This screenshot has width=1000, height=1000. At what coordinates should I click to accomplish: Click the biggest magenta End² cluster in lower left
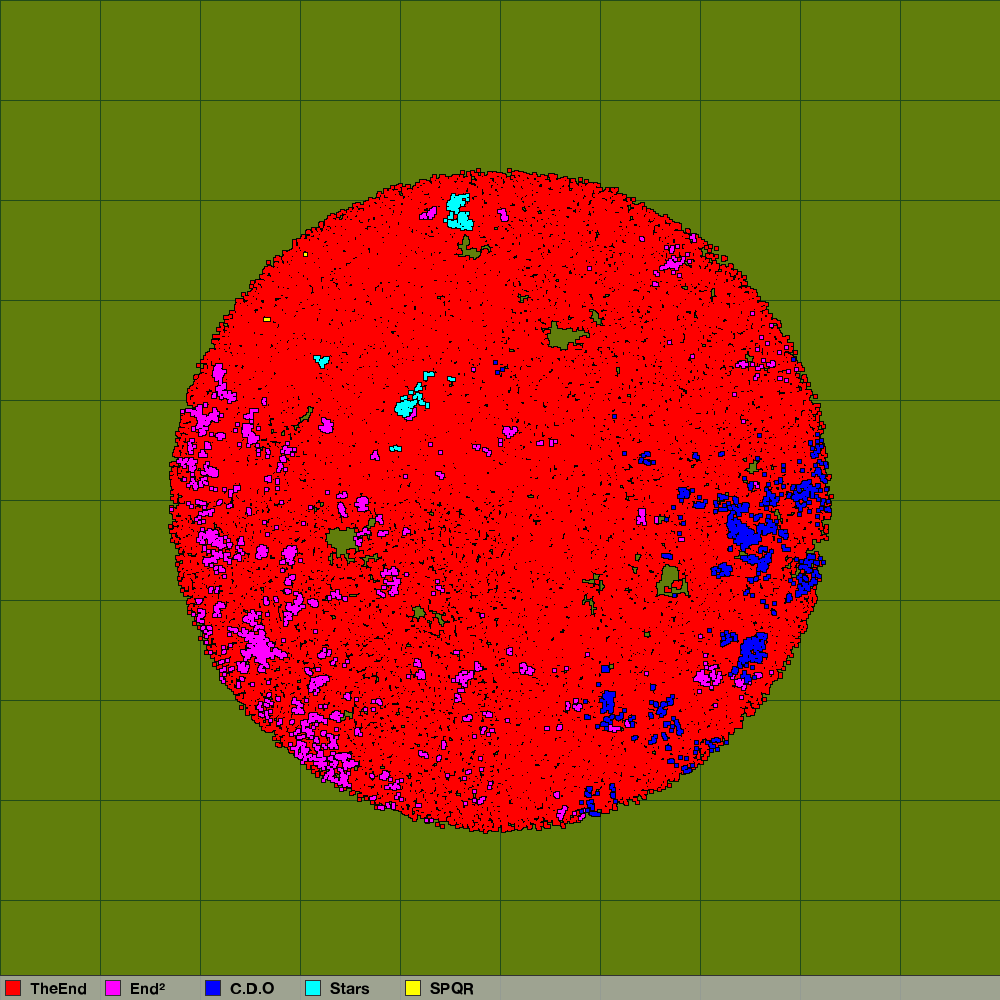pyautogui.click(x=256, y=645)
